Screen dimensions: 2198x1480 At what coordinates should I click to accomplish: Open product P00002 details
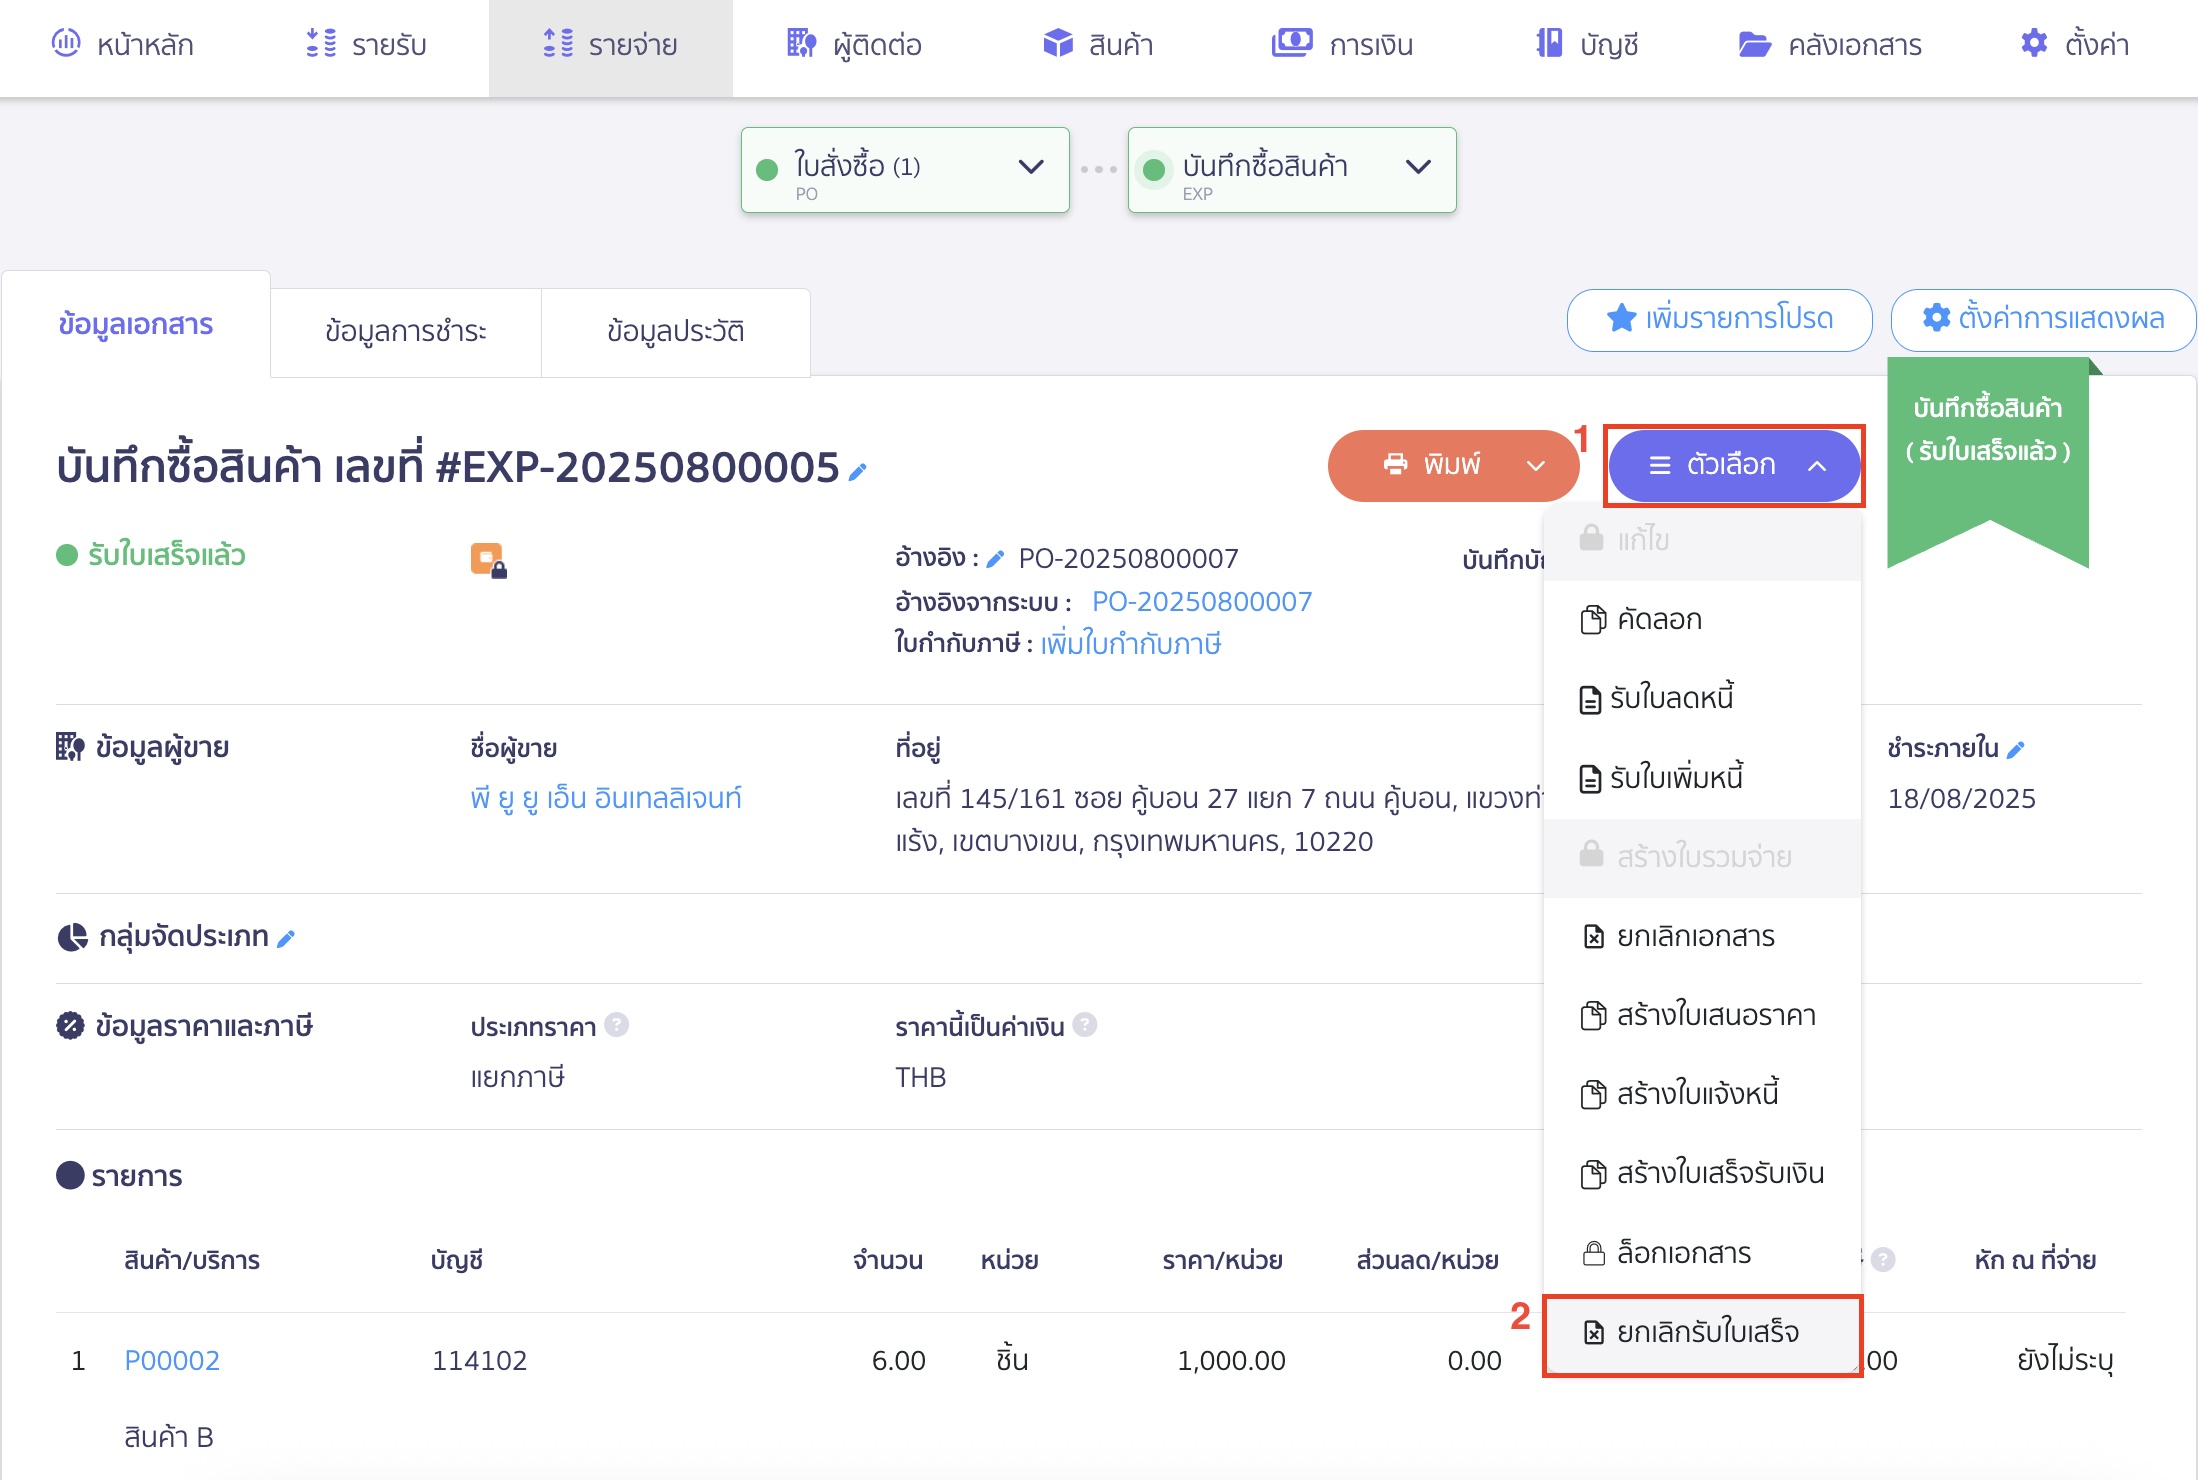(x=171, y=1360)
